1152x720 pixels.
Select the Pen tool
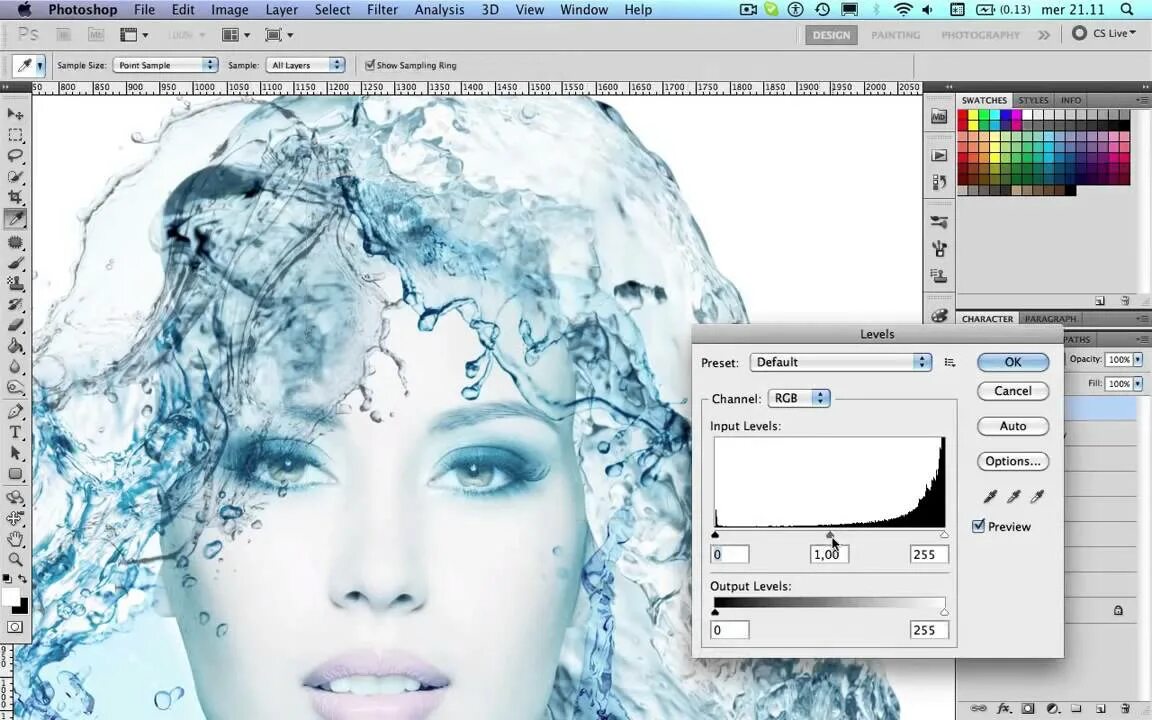15,411
